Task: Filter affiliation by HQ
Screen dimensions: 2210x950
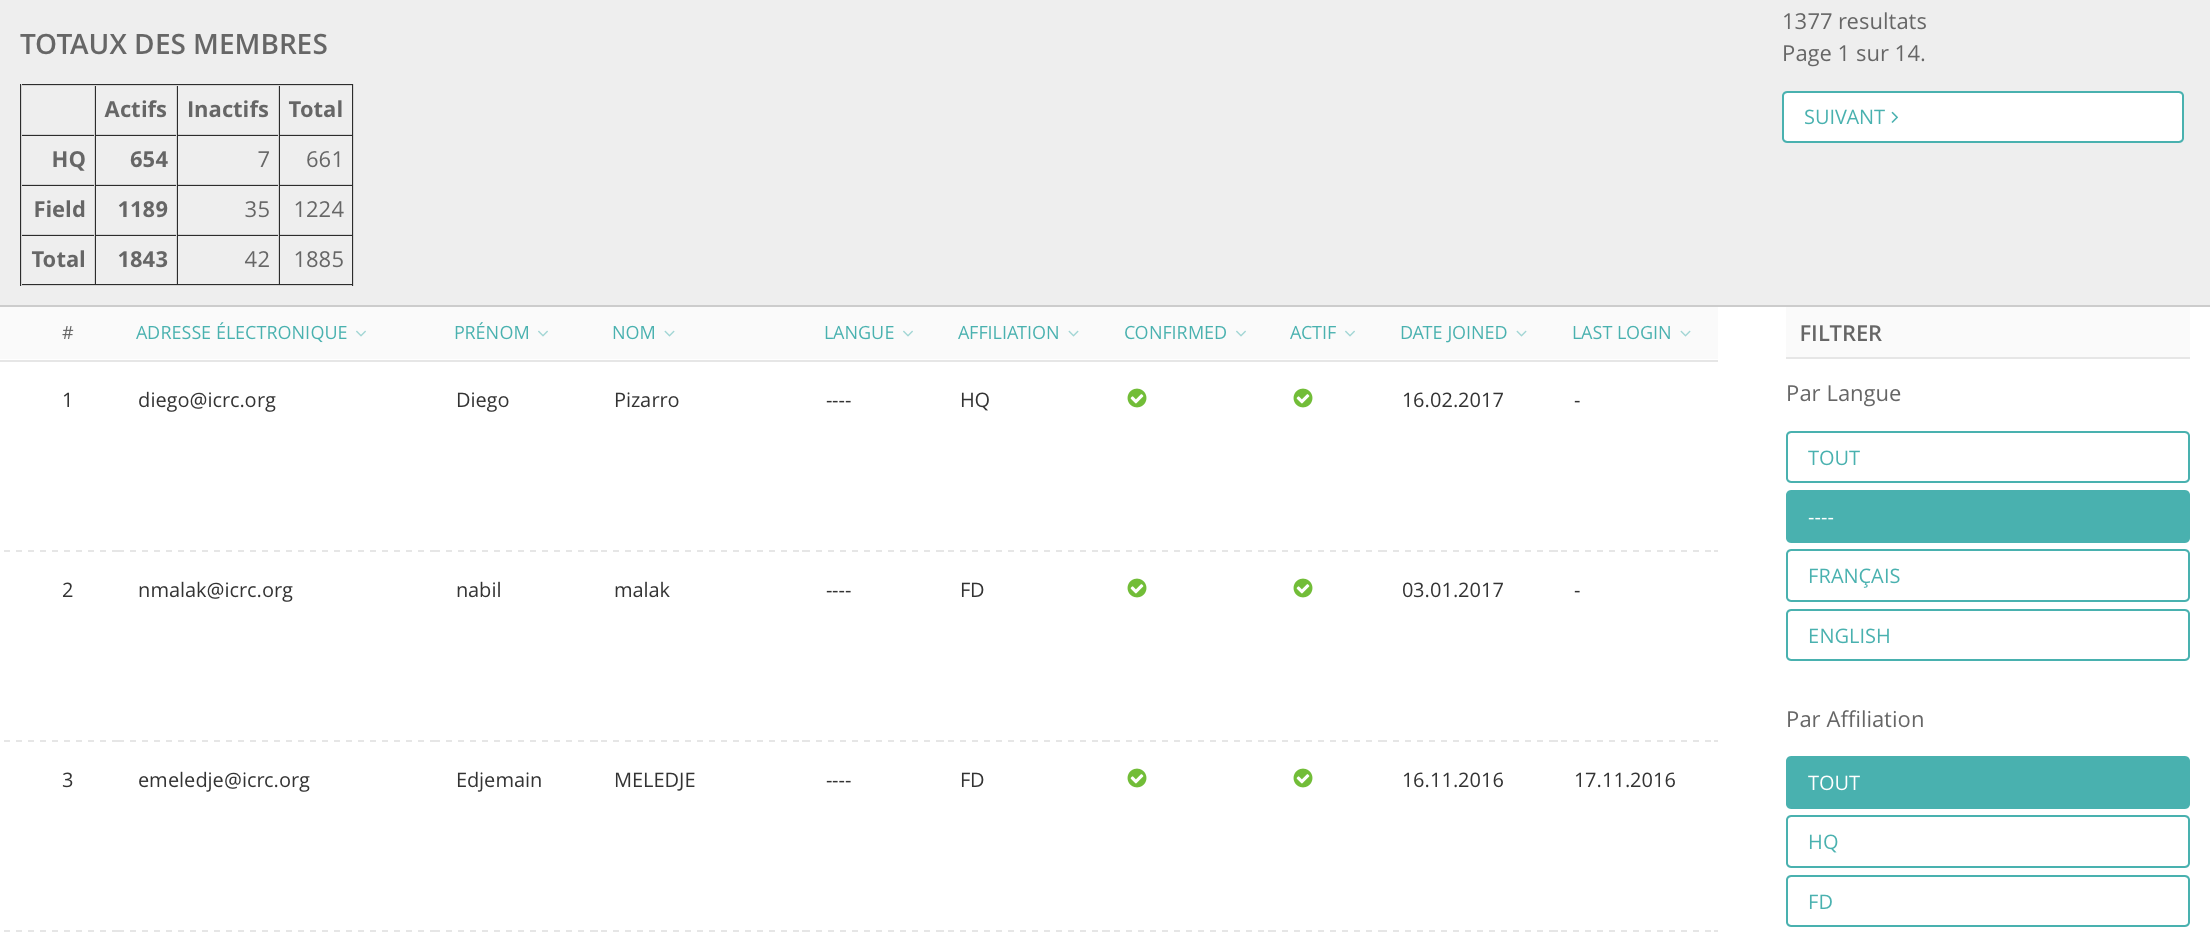Action: [x=1987, y=842]
